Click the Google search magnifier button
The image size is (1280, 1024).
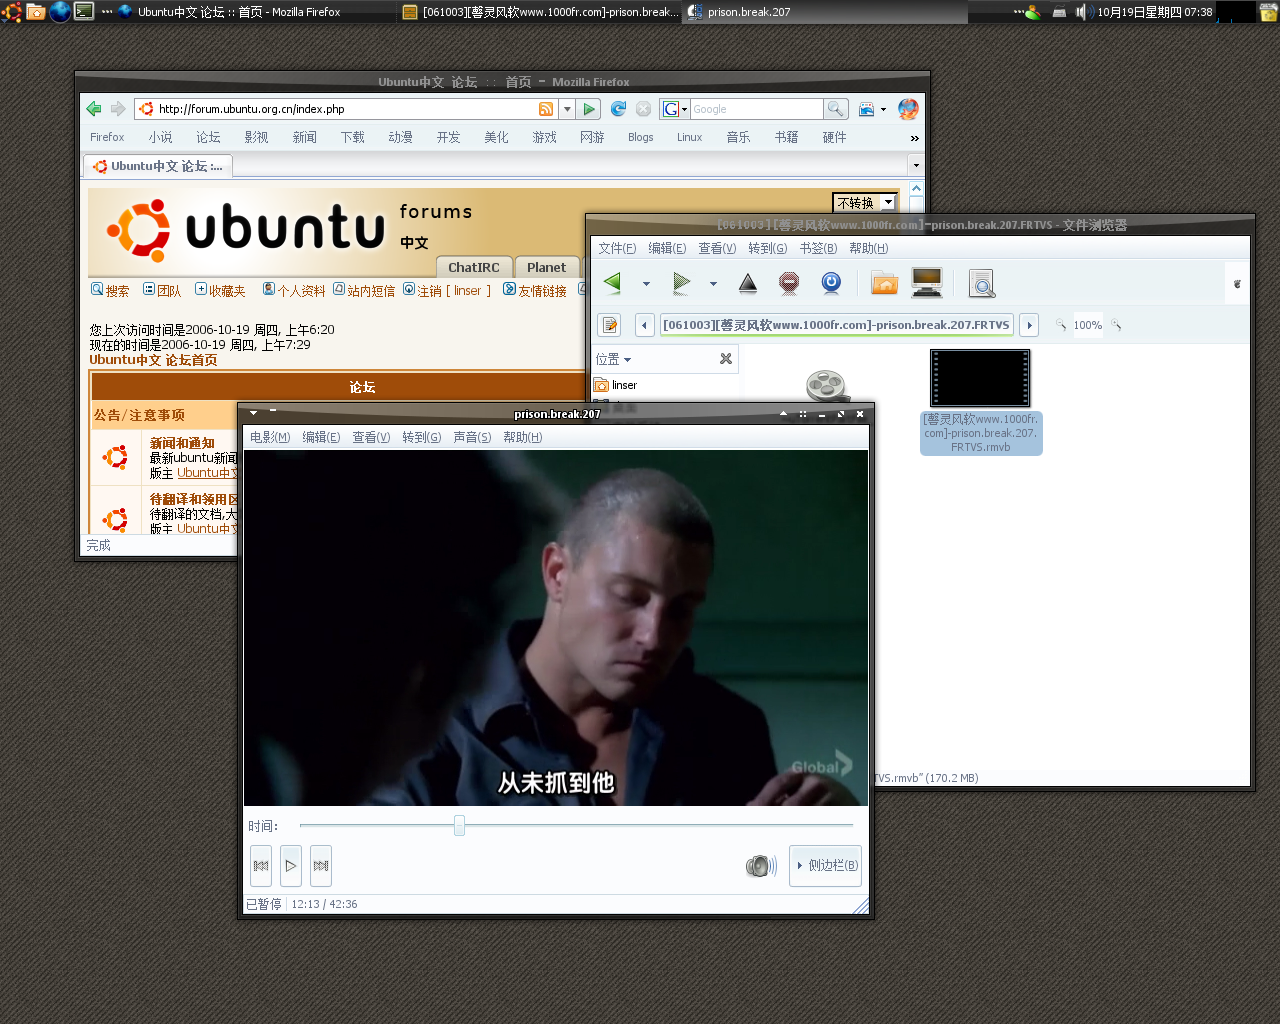click(835, 109)
